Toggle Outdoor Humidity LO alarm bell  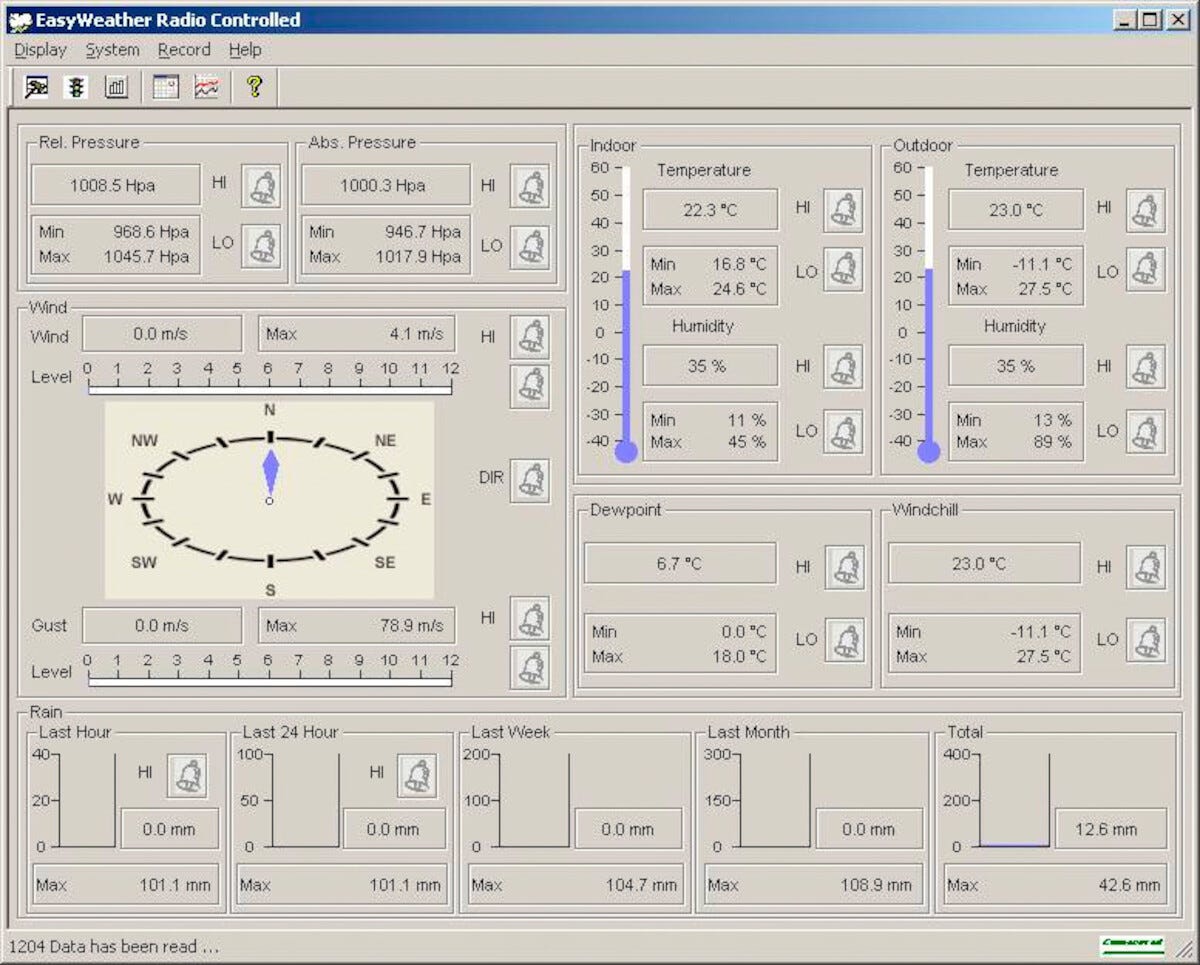pyautogui.click(x=1146, y=431)
